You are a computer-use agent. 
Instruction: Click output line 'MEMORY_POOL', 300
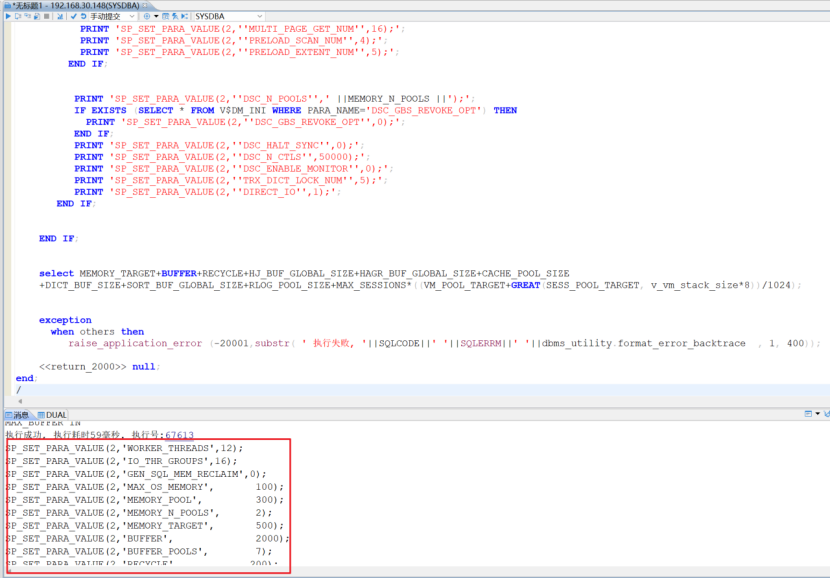(x=145, y=500)
